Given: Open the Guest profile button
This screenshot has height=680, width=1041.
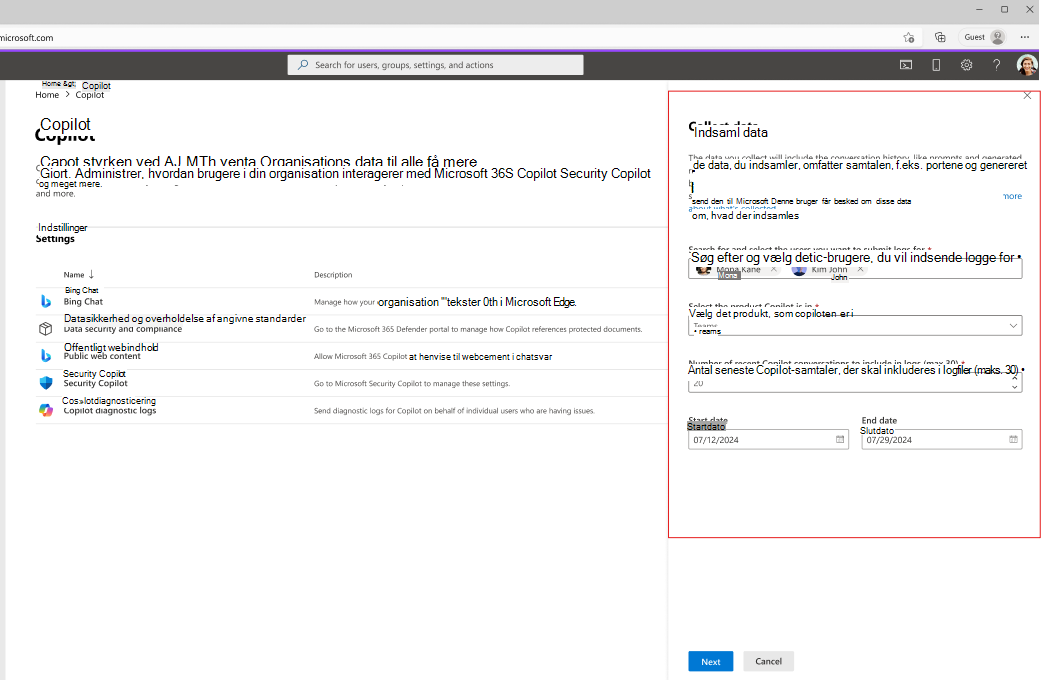Looking at the screenshot, I should pyautogui.click(x=984, y=37).
